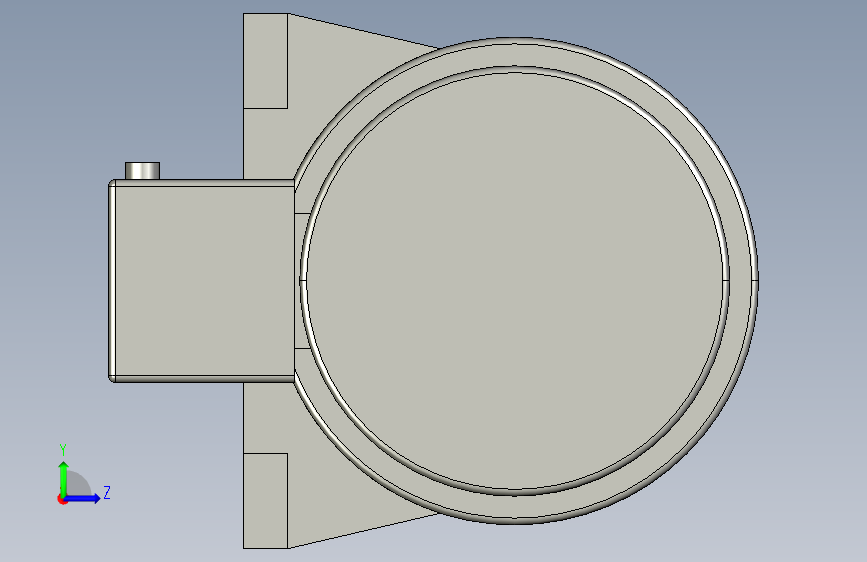Select the upper rectangular mounting tab
Screen dimensions: 867x562
click(265, 61)
